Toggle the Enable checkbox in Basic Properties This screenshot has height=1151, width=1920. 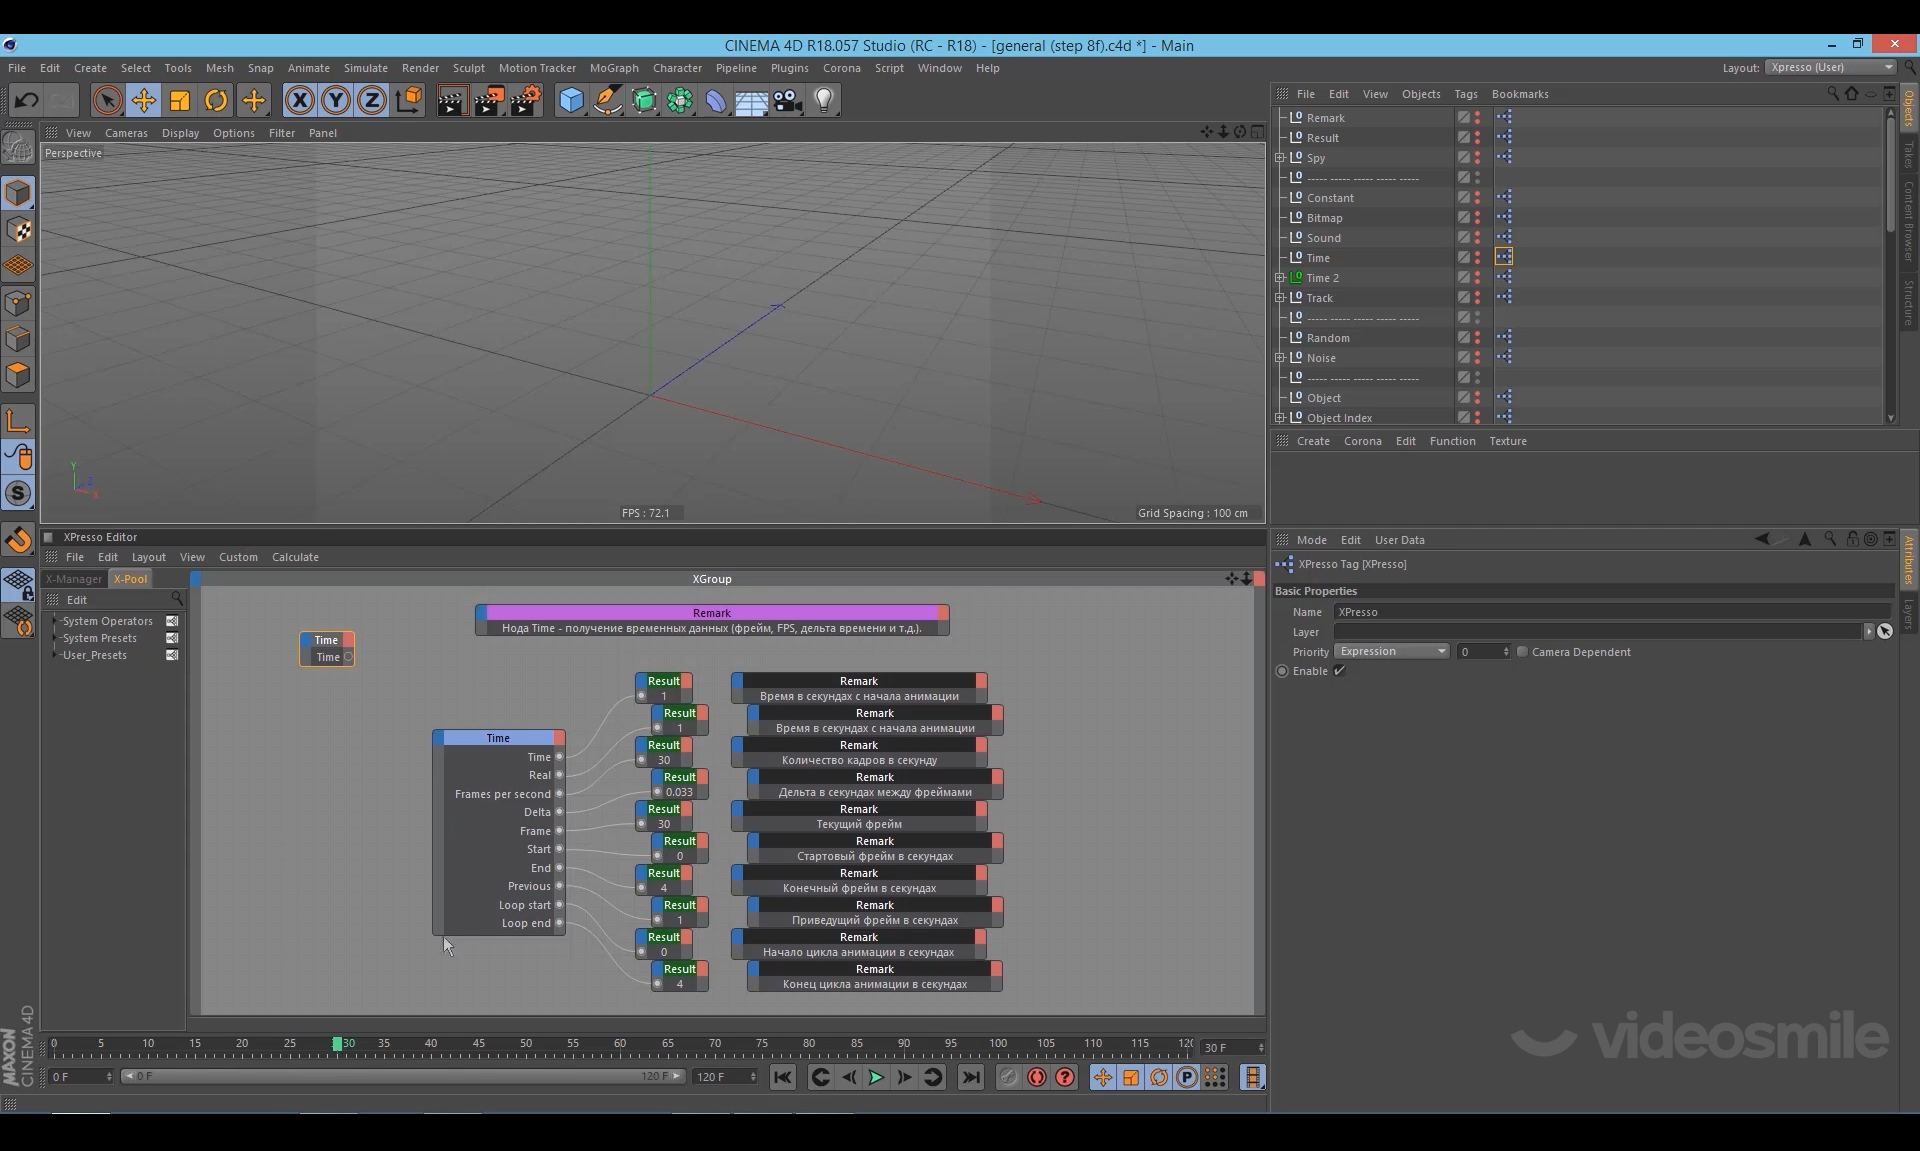(1339, 671)
